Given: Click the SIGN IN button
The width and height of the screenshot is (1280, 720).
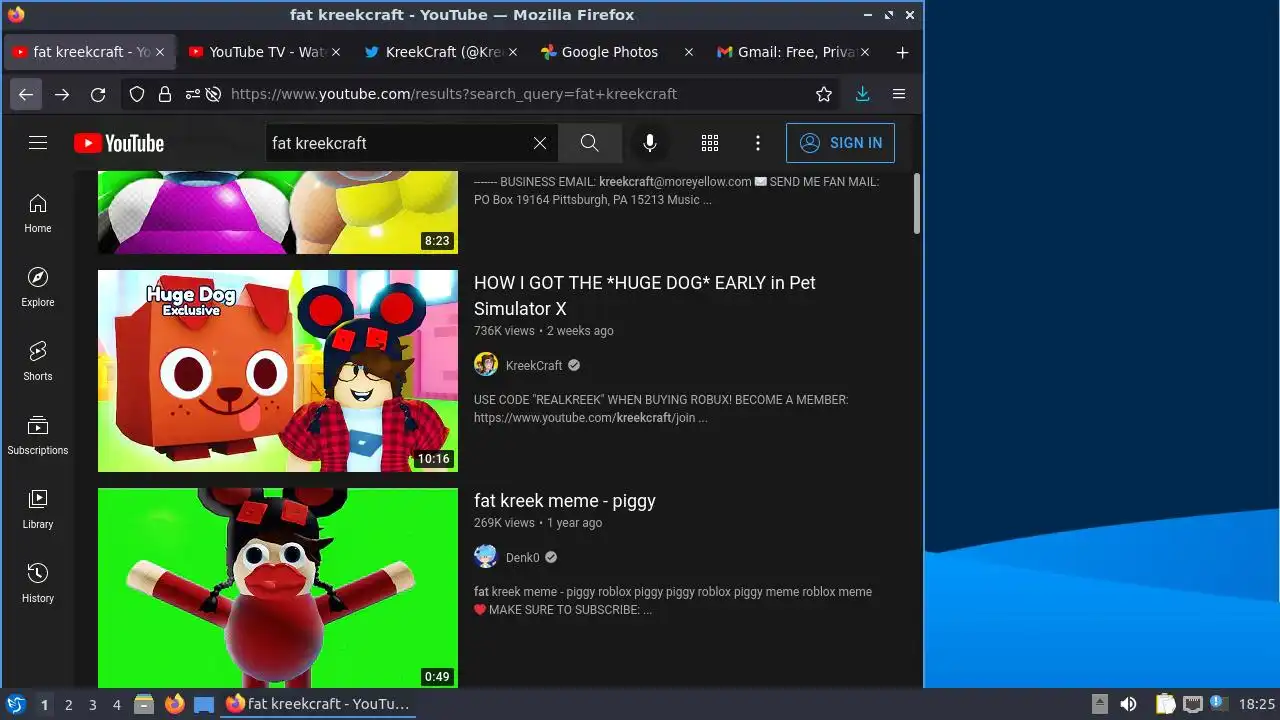Looking at the screenshot, I should point(840,143).
